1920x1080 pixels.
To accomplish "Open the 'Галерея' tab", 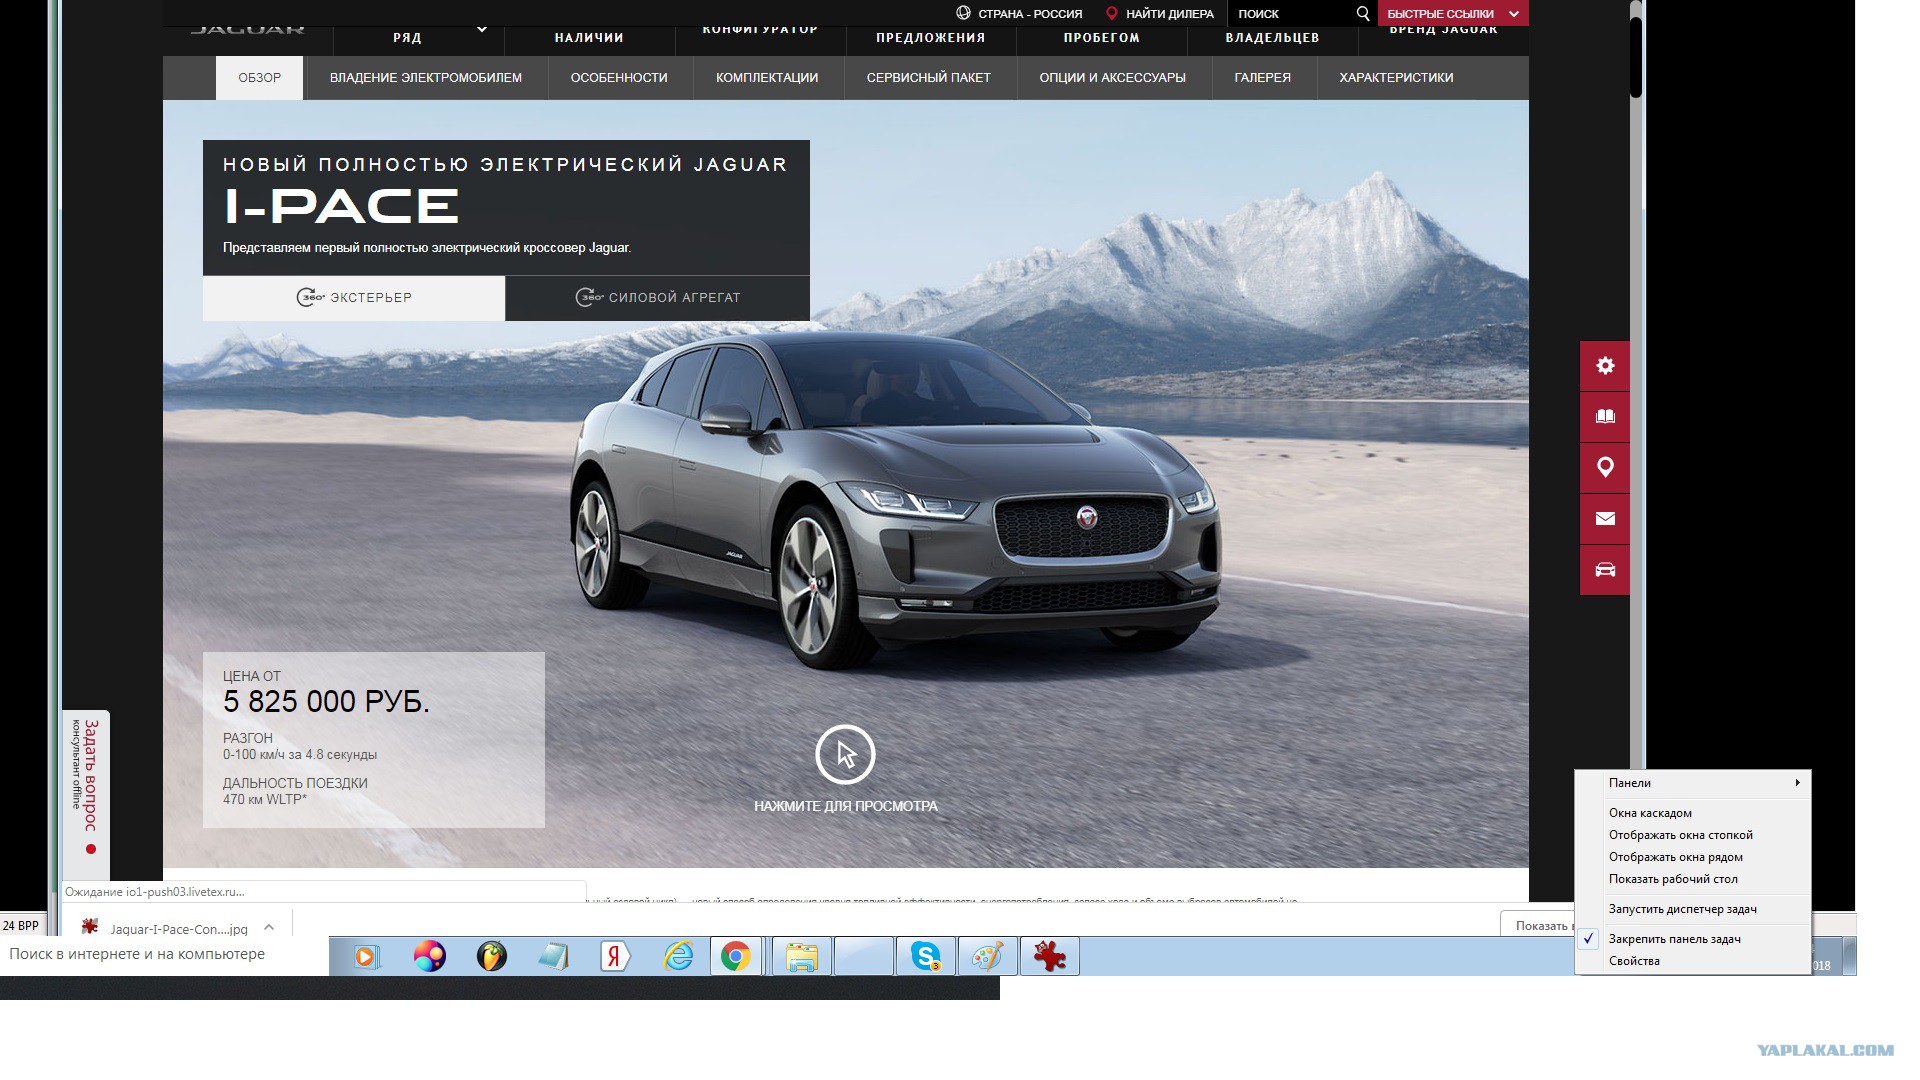I will click(x=1263, y=78).
